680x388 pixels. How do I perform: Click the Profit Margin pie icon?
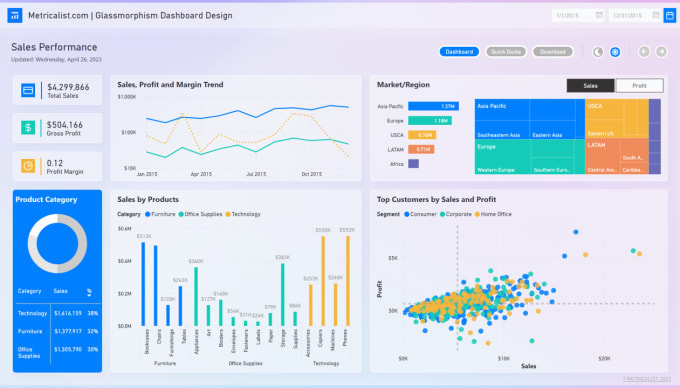pos(28,166)
